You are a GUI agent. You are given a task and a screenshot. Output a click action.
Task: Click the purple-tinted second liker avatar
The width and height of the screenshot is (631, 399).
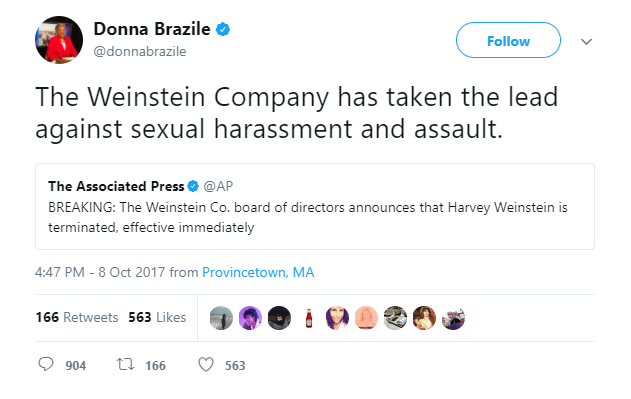point(250,318)
